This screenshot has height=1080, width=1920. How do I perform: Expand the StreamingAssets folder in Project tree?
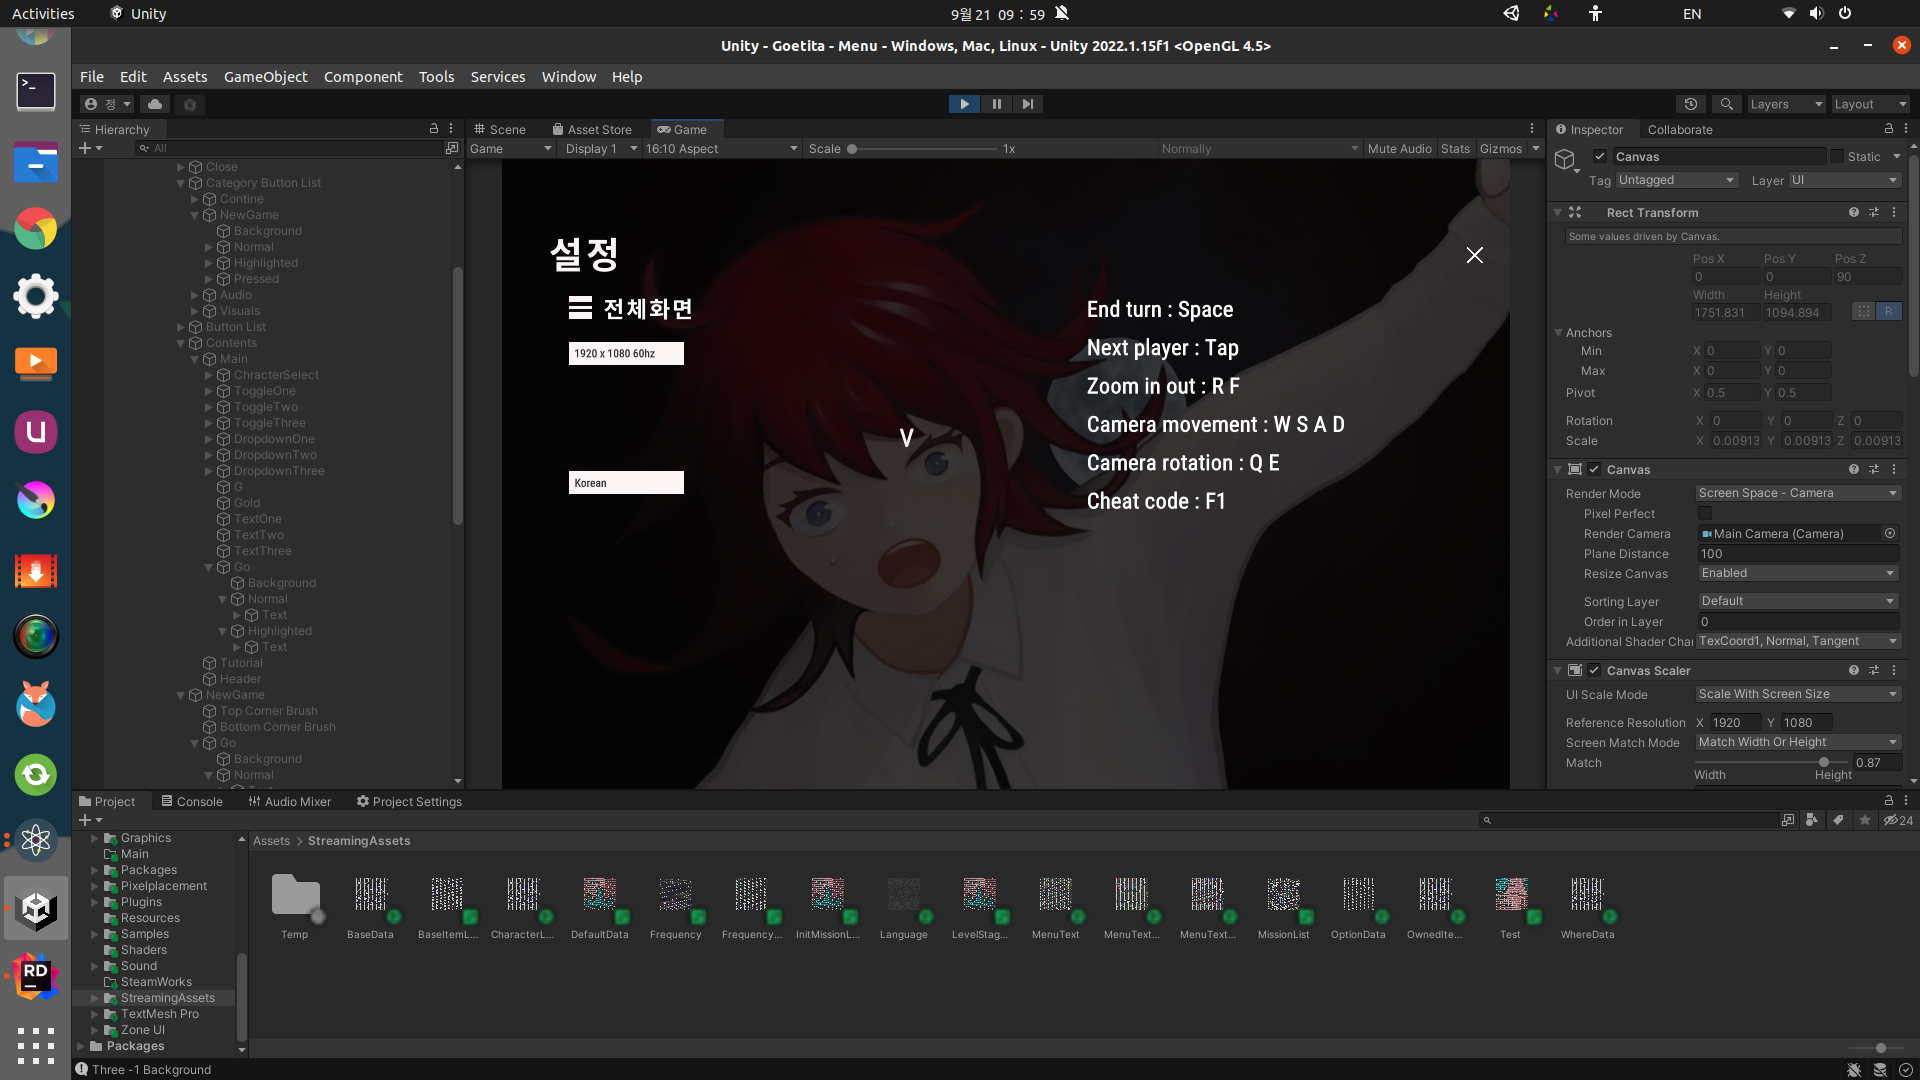coord(95,998)
